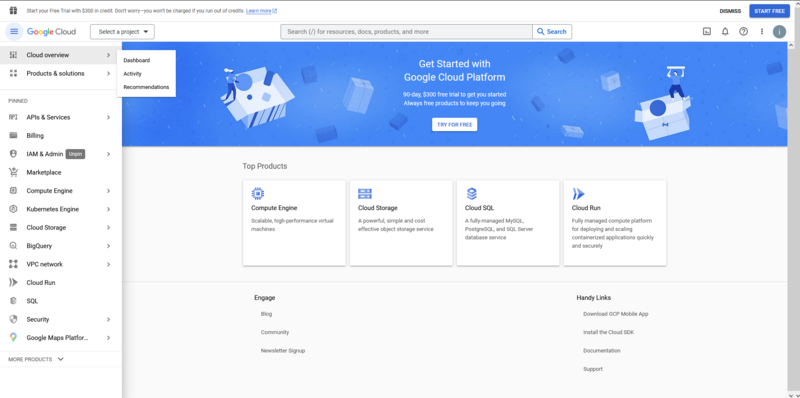Open the Cloud Shell terminal icon
Image resolution: width=800 pixels, height=398 pixels.
point(707,32)
